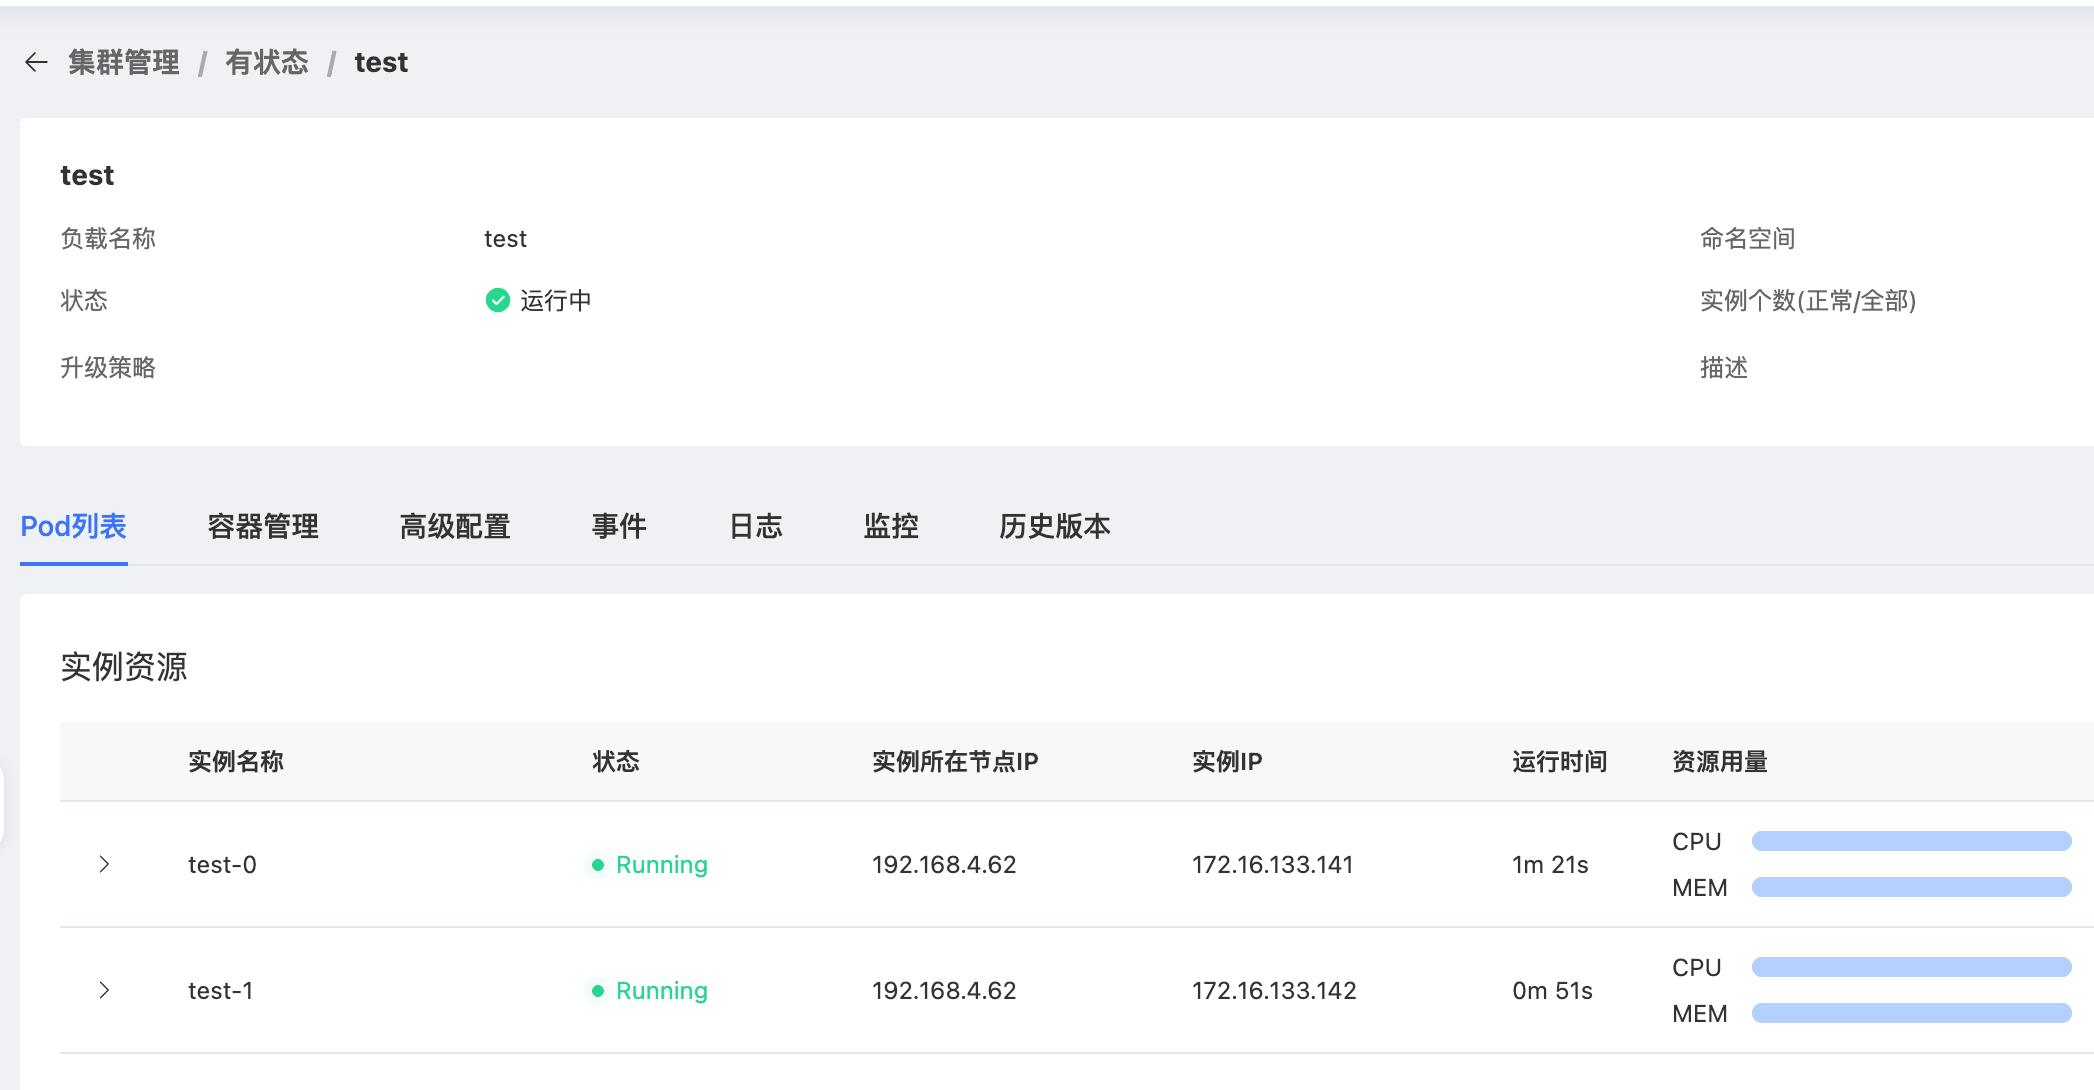Go to 有状态 breadcrumb link
Viewport: 2094px width, 1090px height.
267,62
